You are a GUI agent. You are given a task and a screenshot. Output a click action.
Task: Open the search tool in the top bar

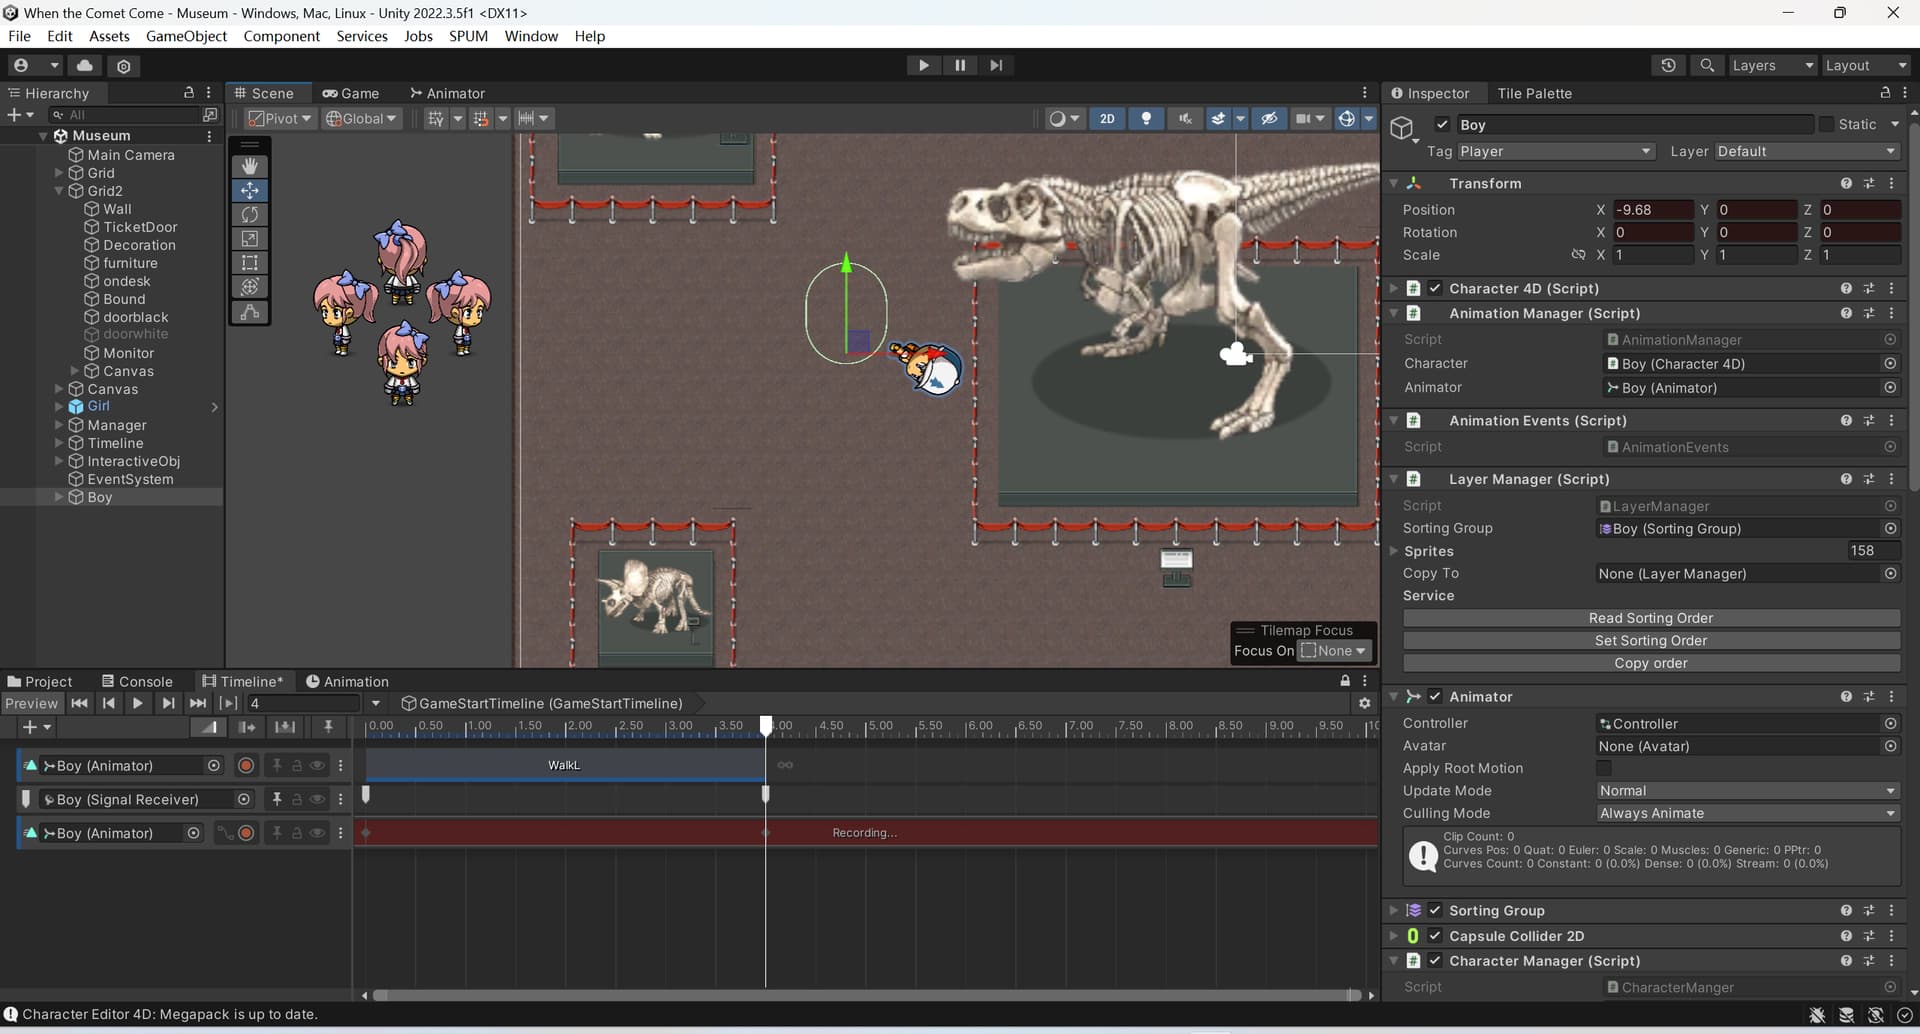pyautogui.click(x=1706, y=64)
